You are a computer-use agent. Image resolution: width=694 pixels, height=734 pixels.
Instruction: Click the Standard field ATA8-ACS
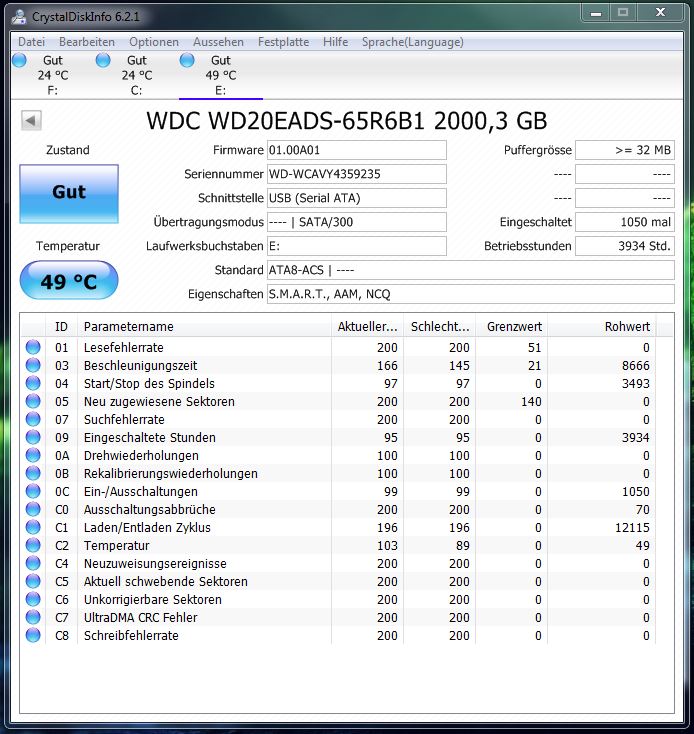(x=471, y=270)
